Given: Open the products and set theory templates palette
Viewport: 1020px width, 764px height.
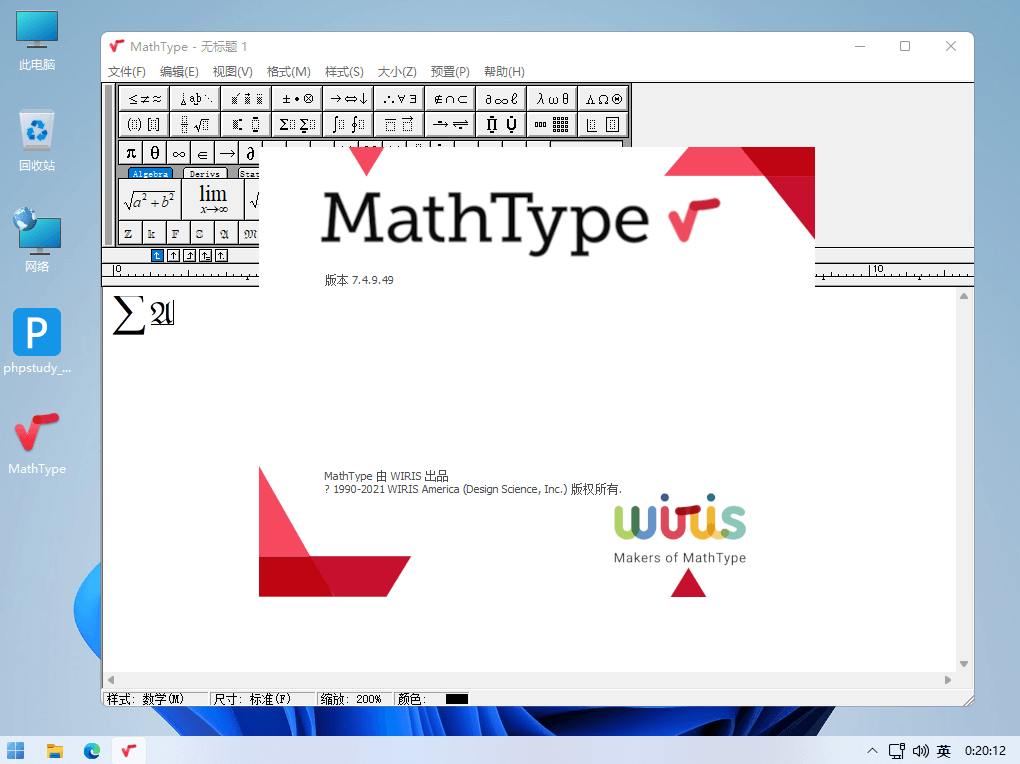Looking at the screenshot, I should (501, 124).
